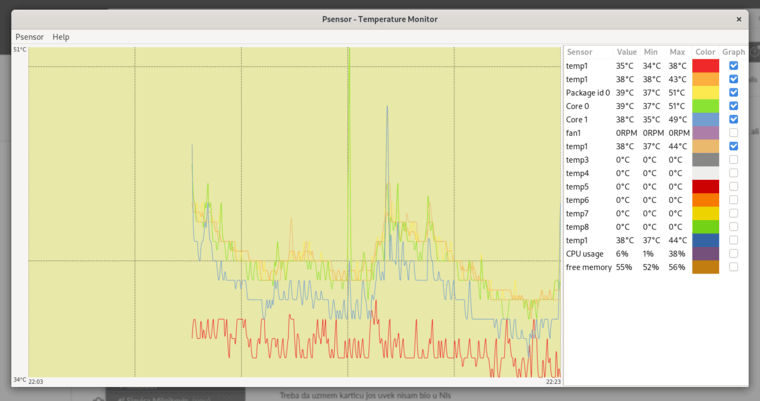Click the Value column header
The image size is (760, 401).
[627, 52]
